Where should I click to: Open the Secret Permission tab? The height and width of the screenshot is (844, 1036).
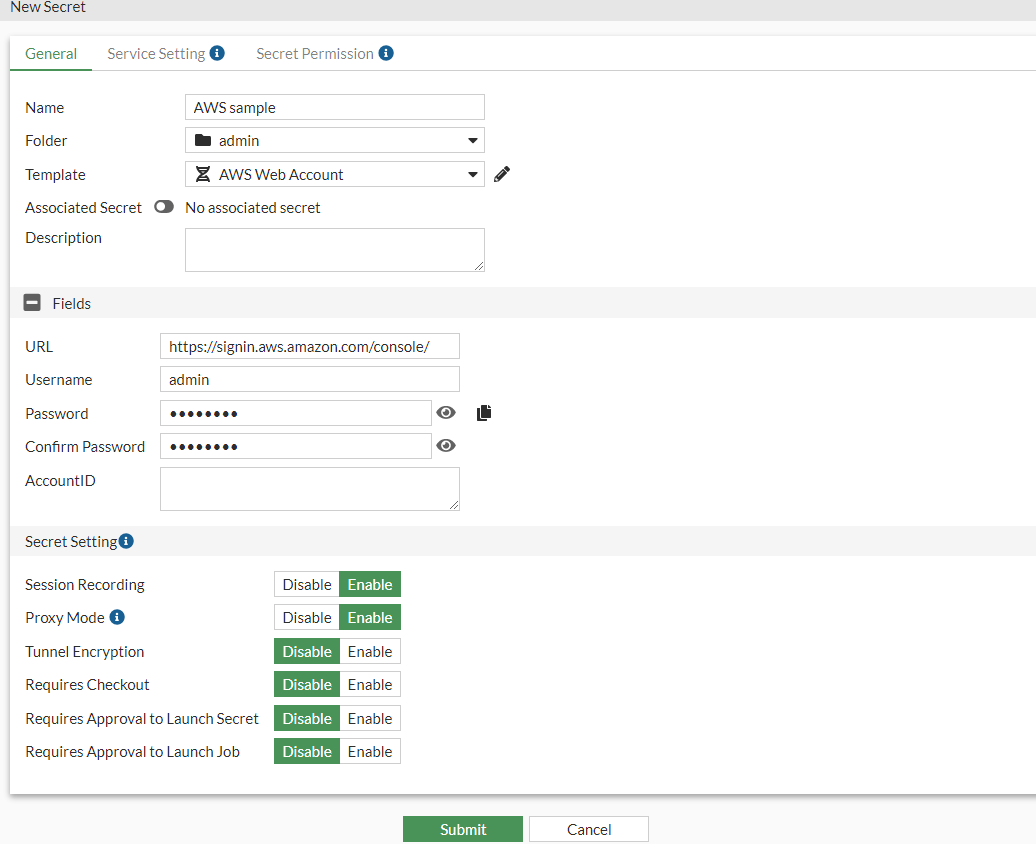[x=314, y=53]
